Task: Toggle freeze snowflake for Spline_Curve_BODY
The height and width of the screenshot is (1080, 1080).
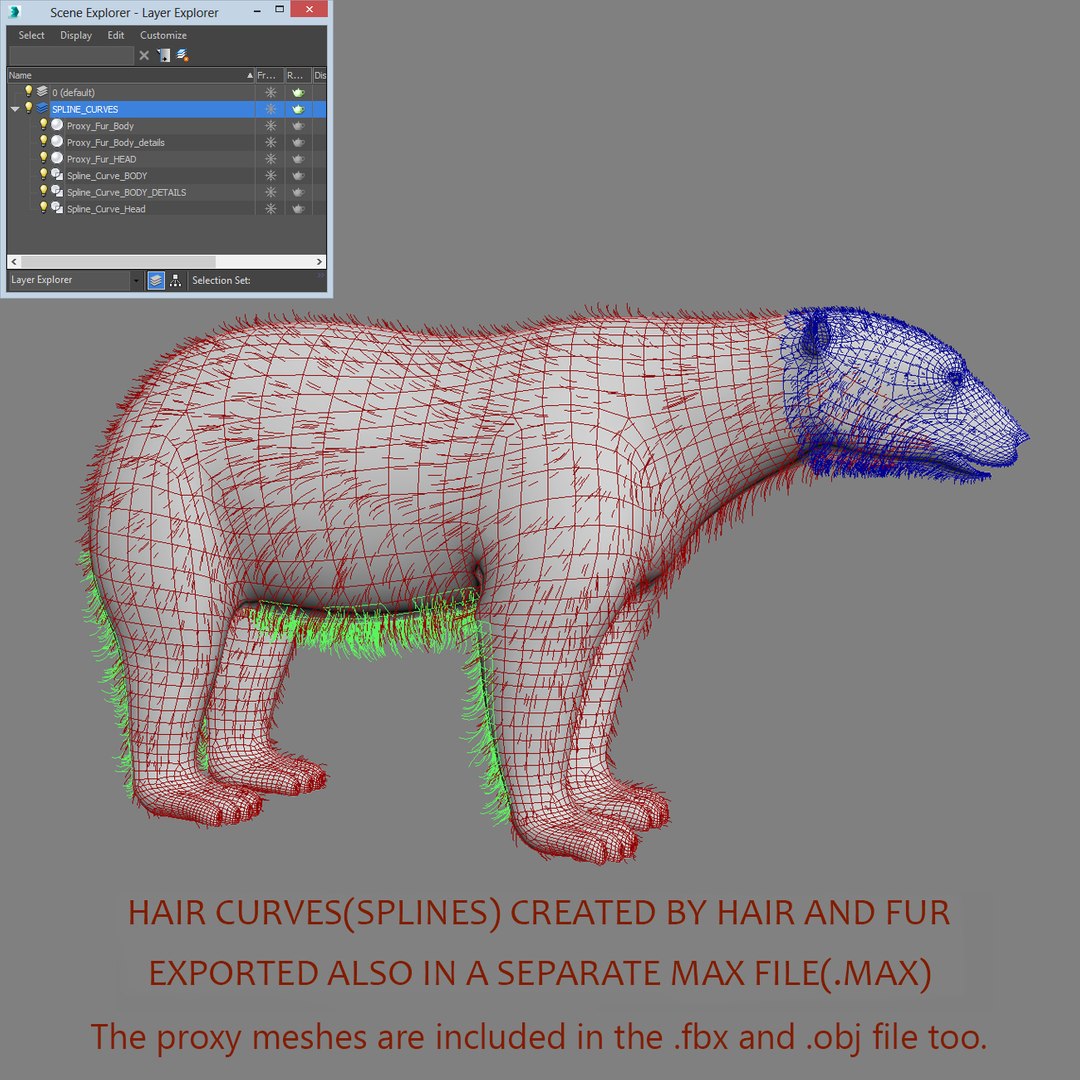Action: (x=271, y=175)
